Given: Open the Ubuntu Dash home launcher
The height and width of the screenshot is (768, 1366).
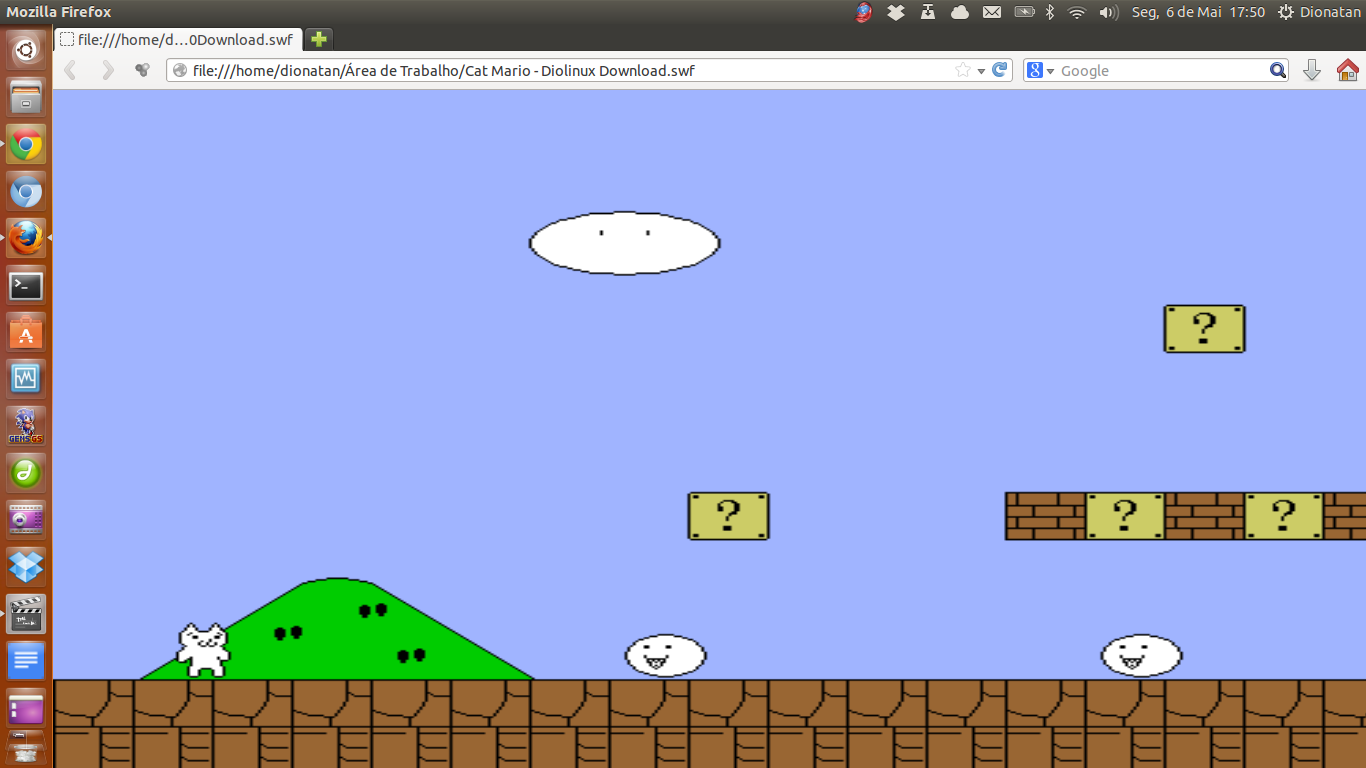Looking at the screenshot, I should coord(26,49).
